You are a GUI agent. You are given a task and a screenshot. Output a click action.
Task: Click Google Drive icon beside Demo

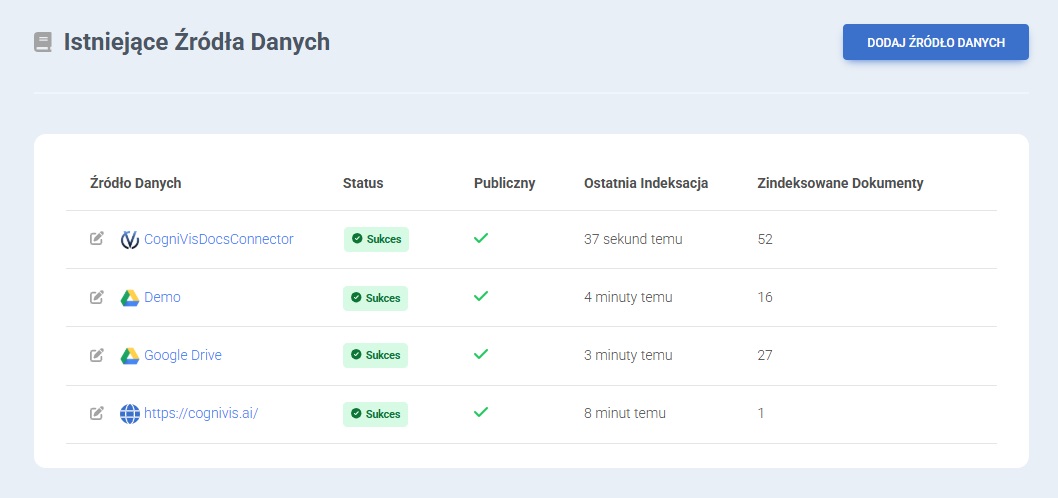coord(129,298)
